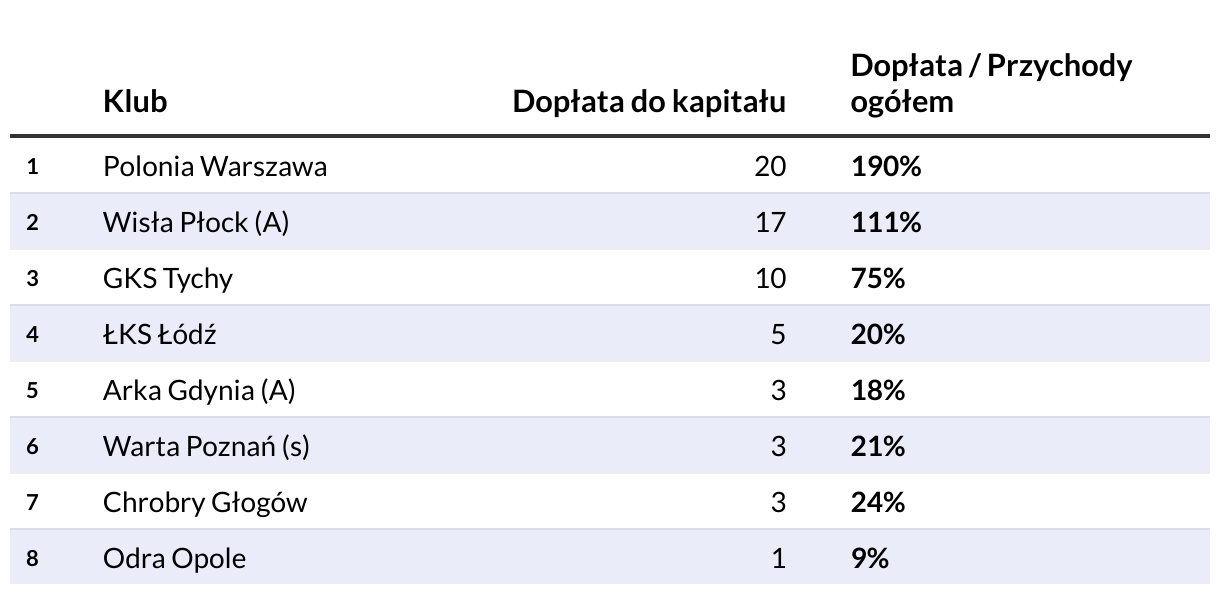Click the 24% cell for Chrobry Głogów
Screen dimensions: 1220x594
[x=878, y=502]
